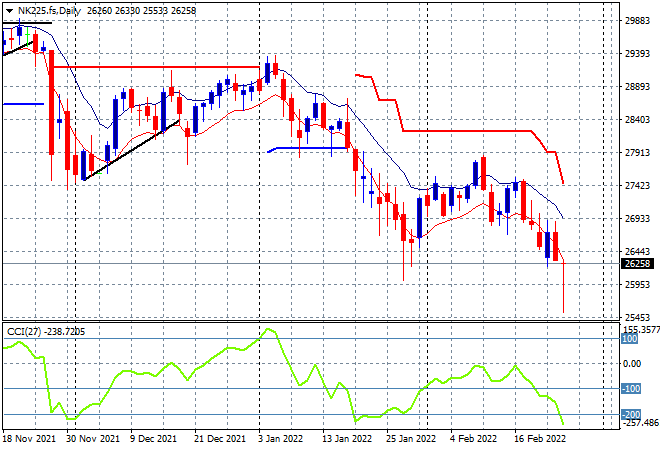This screenshot has height=450, width=660.
Task: Select the 18 Nov 2021 date label
Action: [x=29, y=439]
